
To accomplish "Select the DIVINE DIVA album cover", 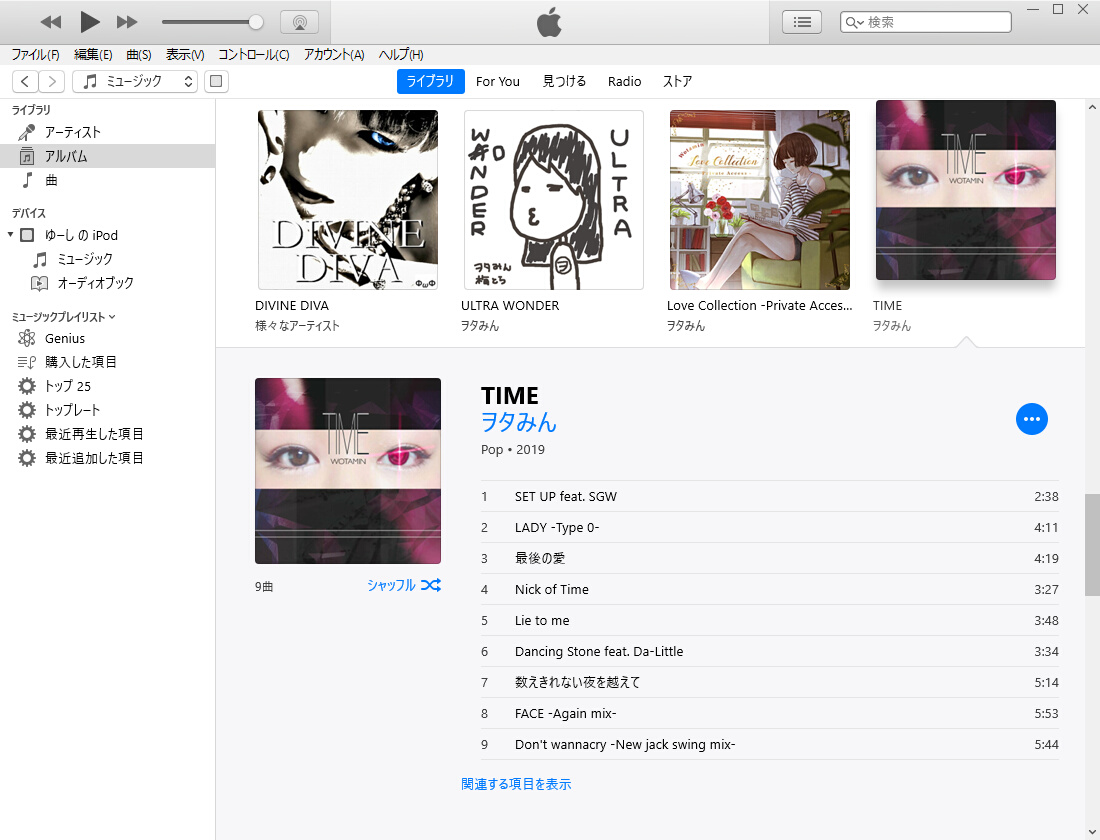I will point(348,200).
